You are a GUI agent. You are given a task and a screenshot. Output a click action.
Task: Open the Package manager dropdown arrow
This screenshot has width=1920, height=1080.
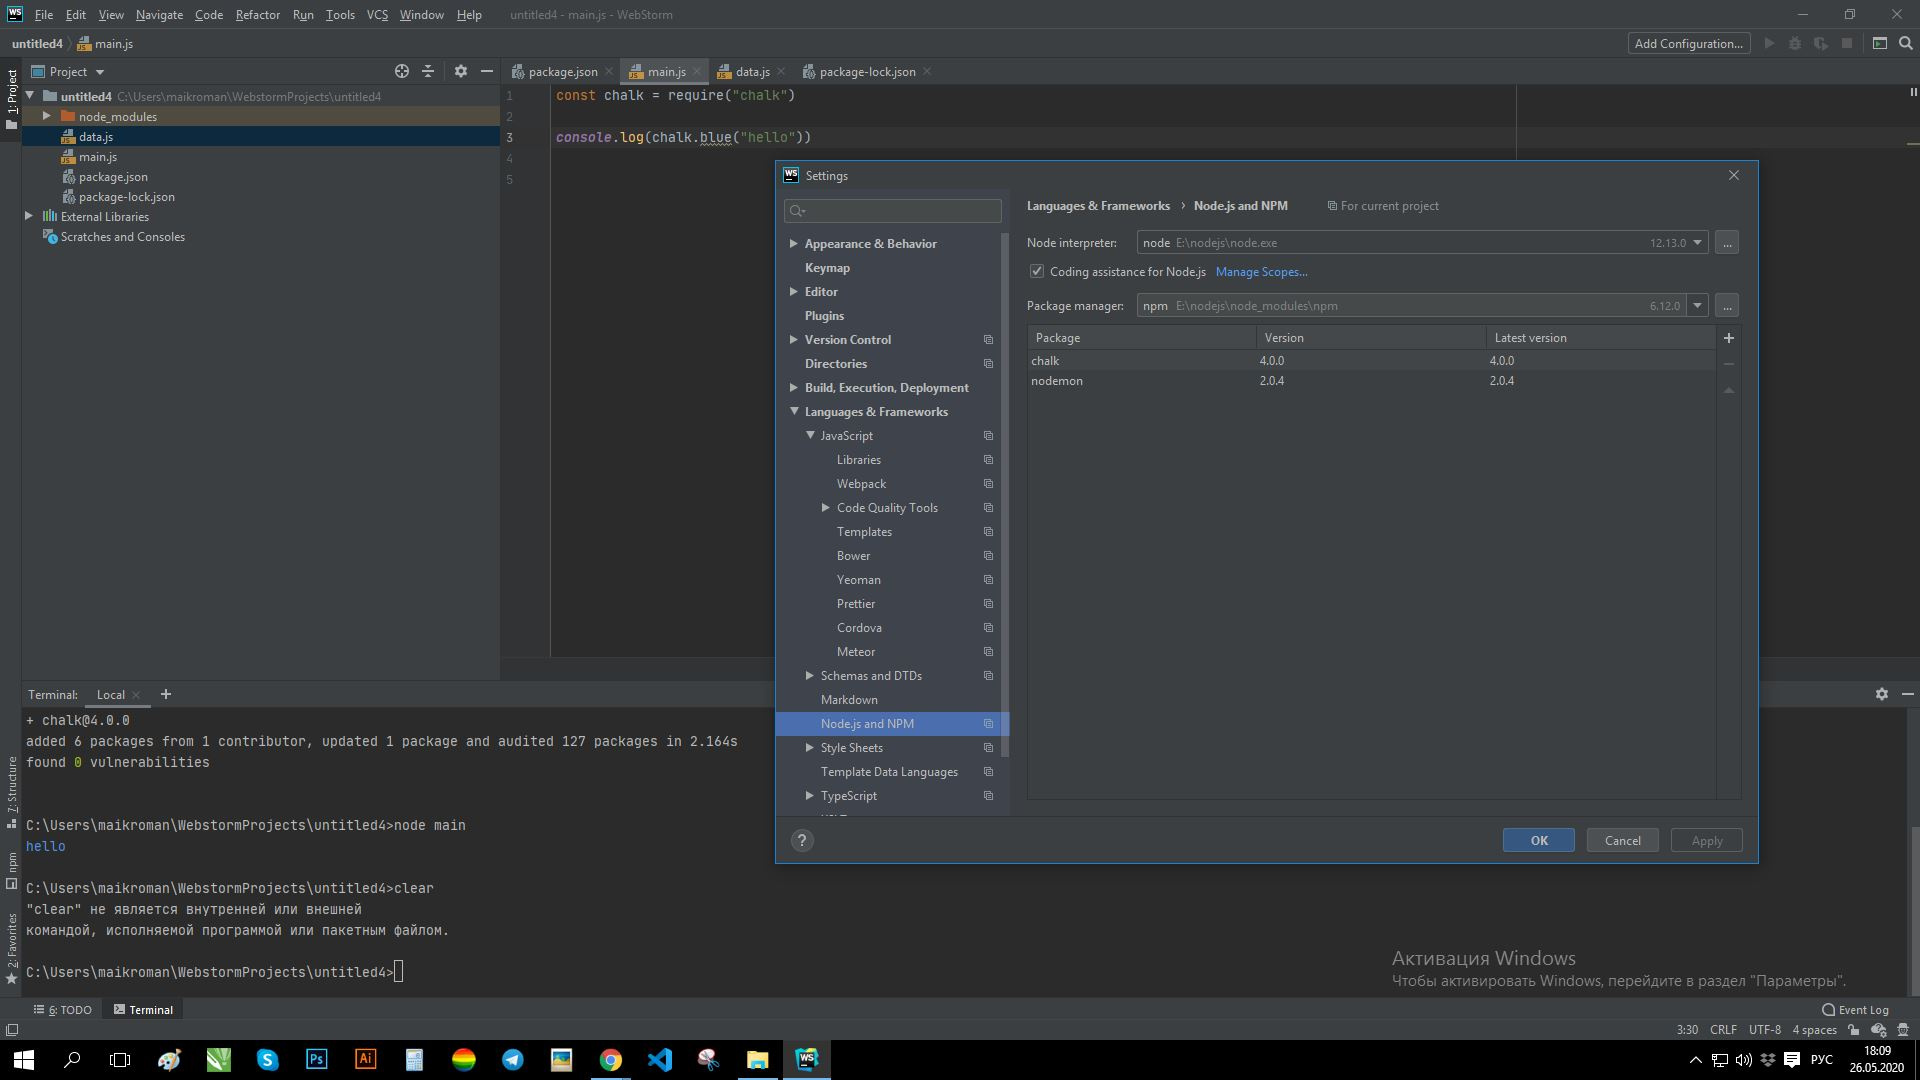click(x=1697, y=306)
